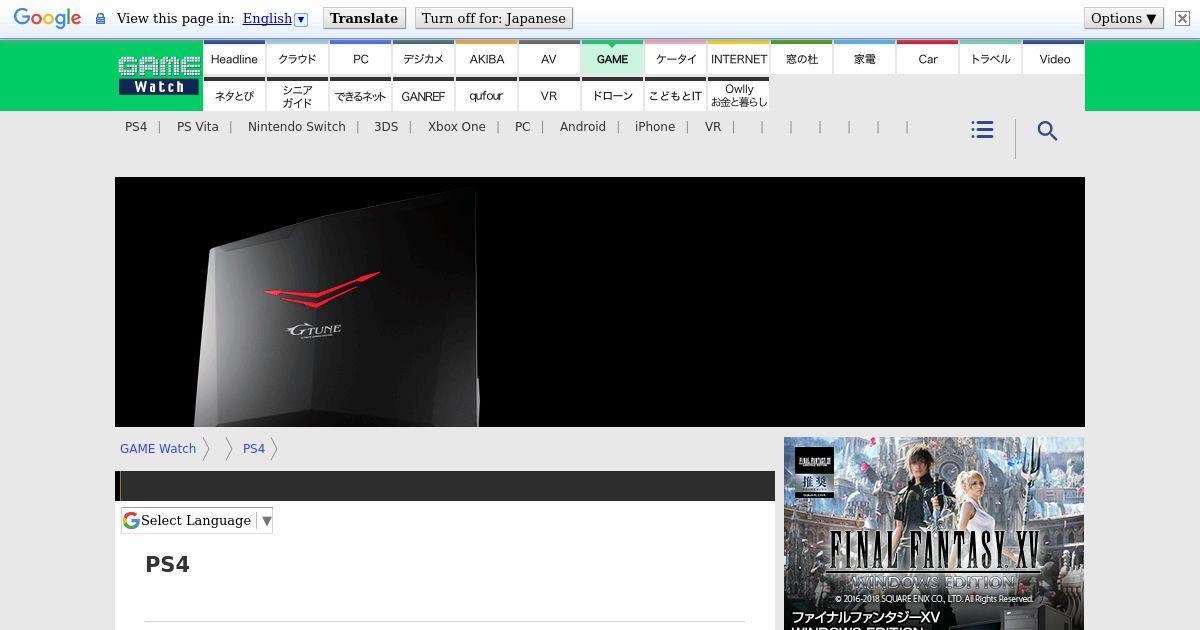
Task: Open the English language dropdown
Action: 275,18
